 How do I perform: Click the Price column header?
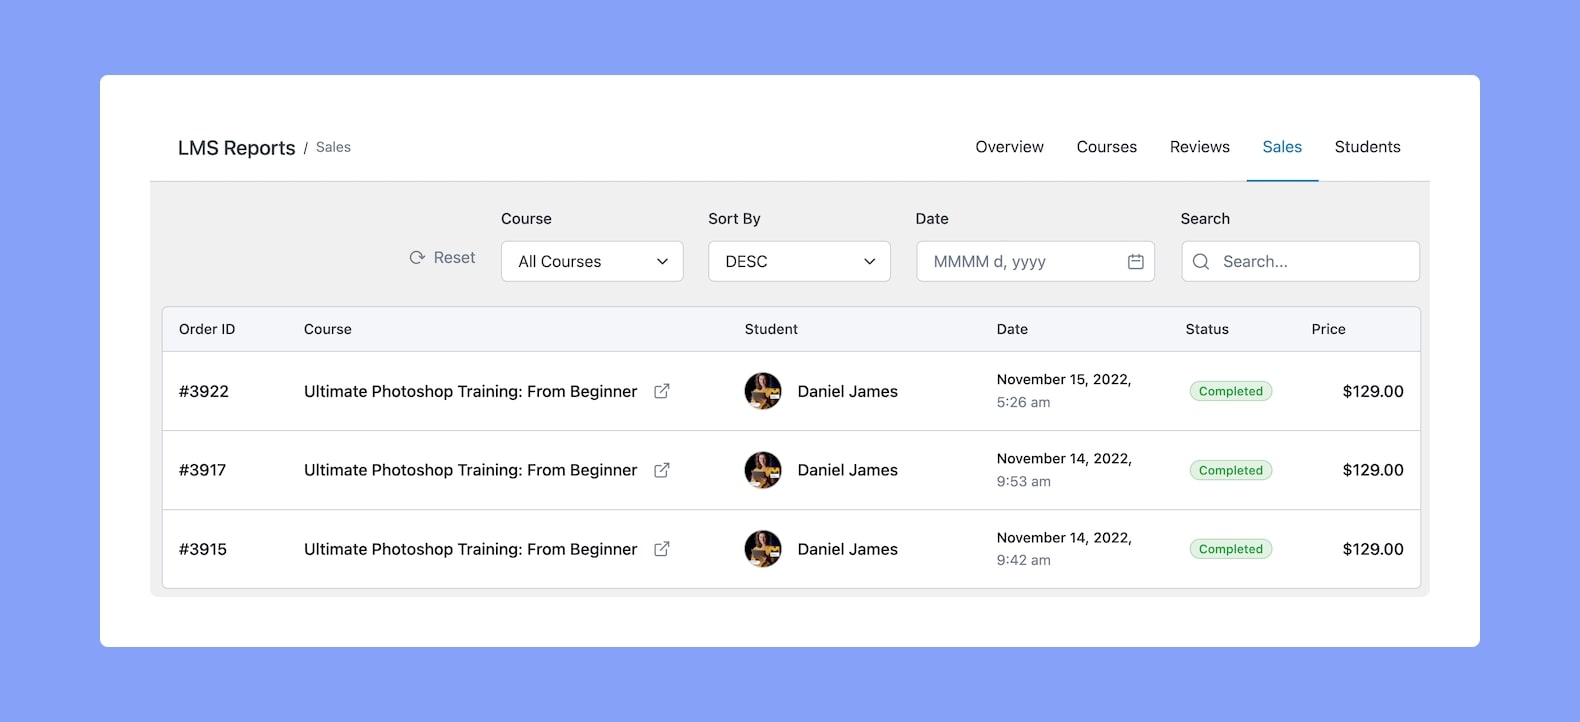point(1328,329)
